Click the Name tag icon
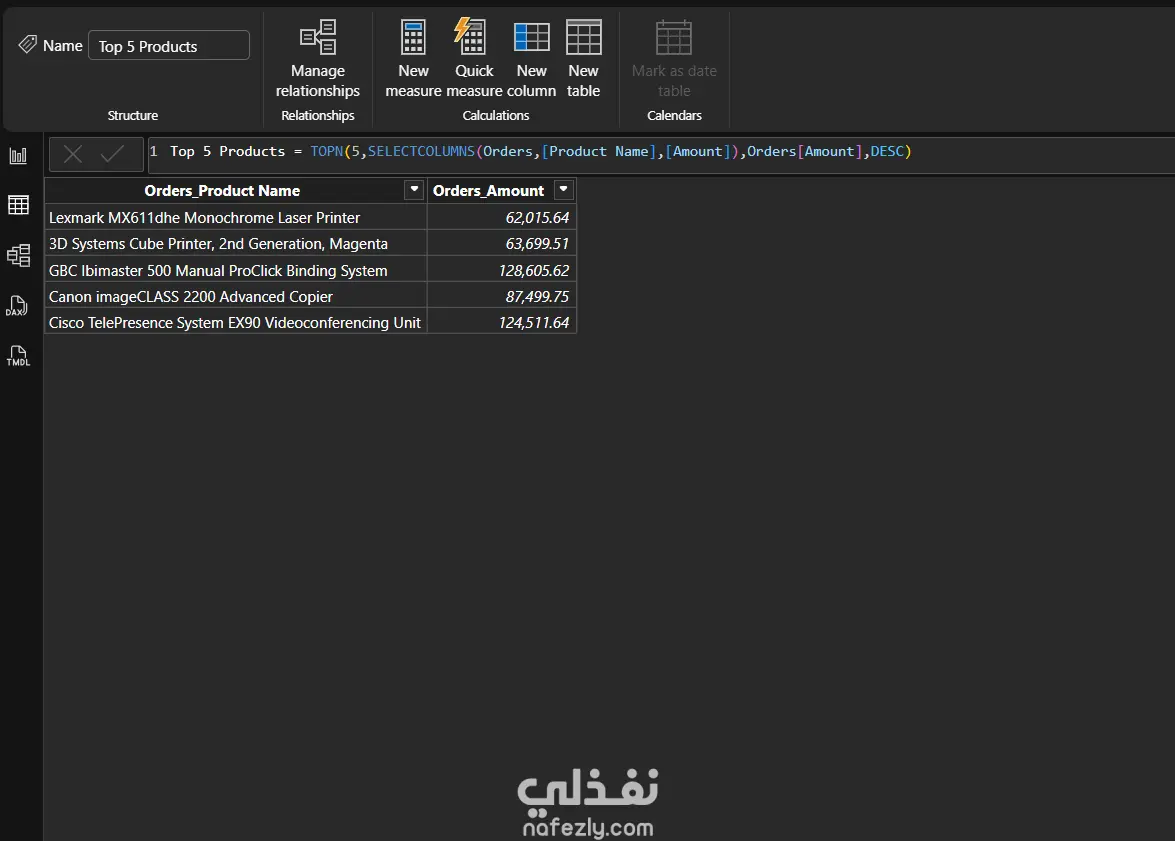 point(27,45)
